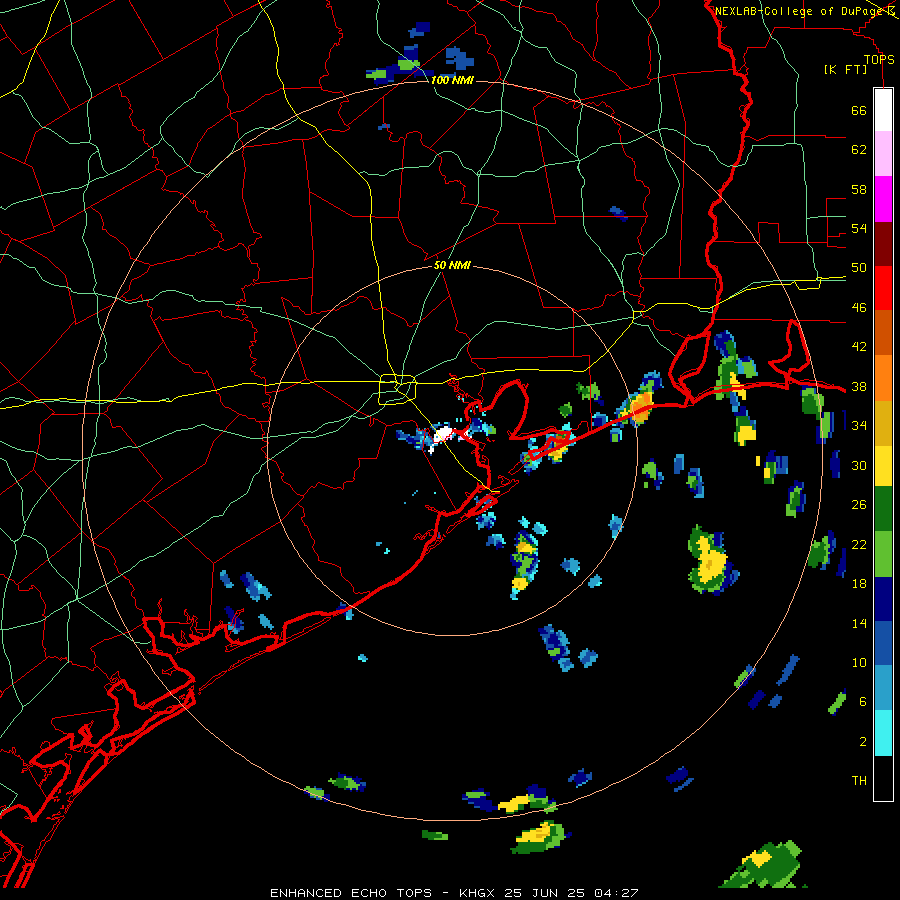900x900 pixels.
Task: Click the 'ENHANCED ECHO TOPS' caption text
Action: [351, 893]
